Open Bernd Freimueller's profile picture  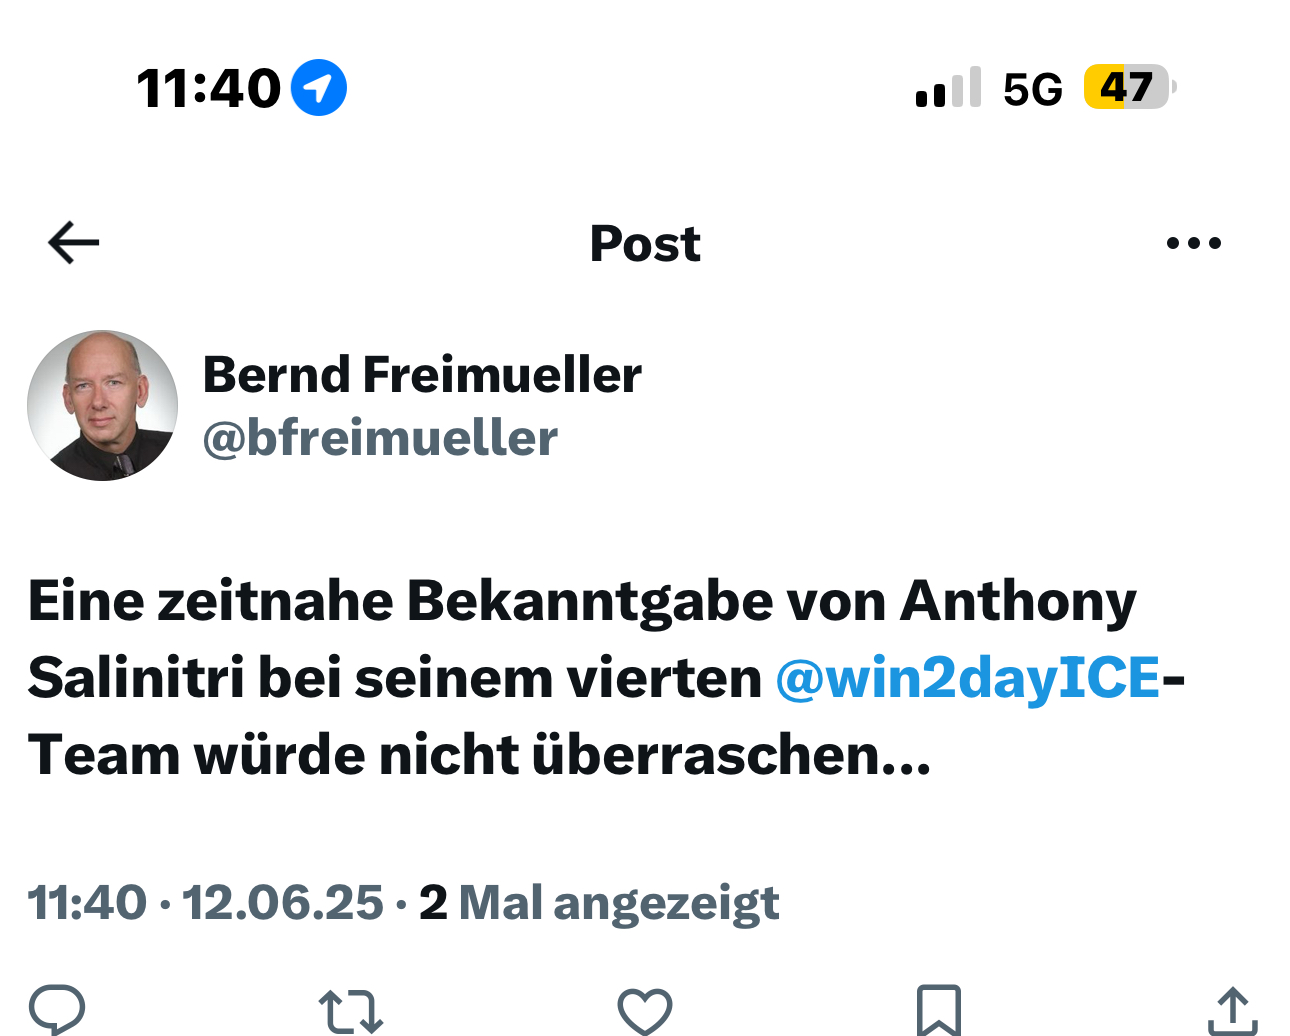click(103, 406)
